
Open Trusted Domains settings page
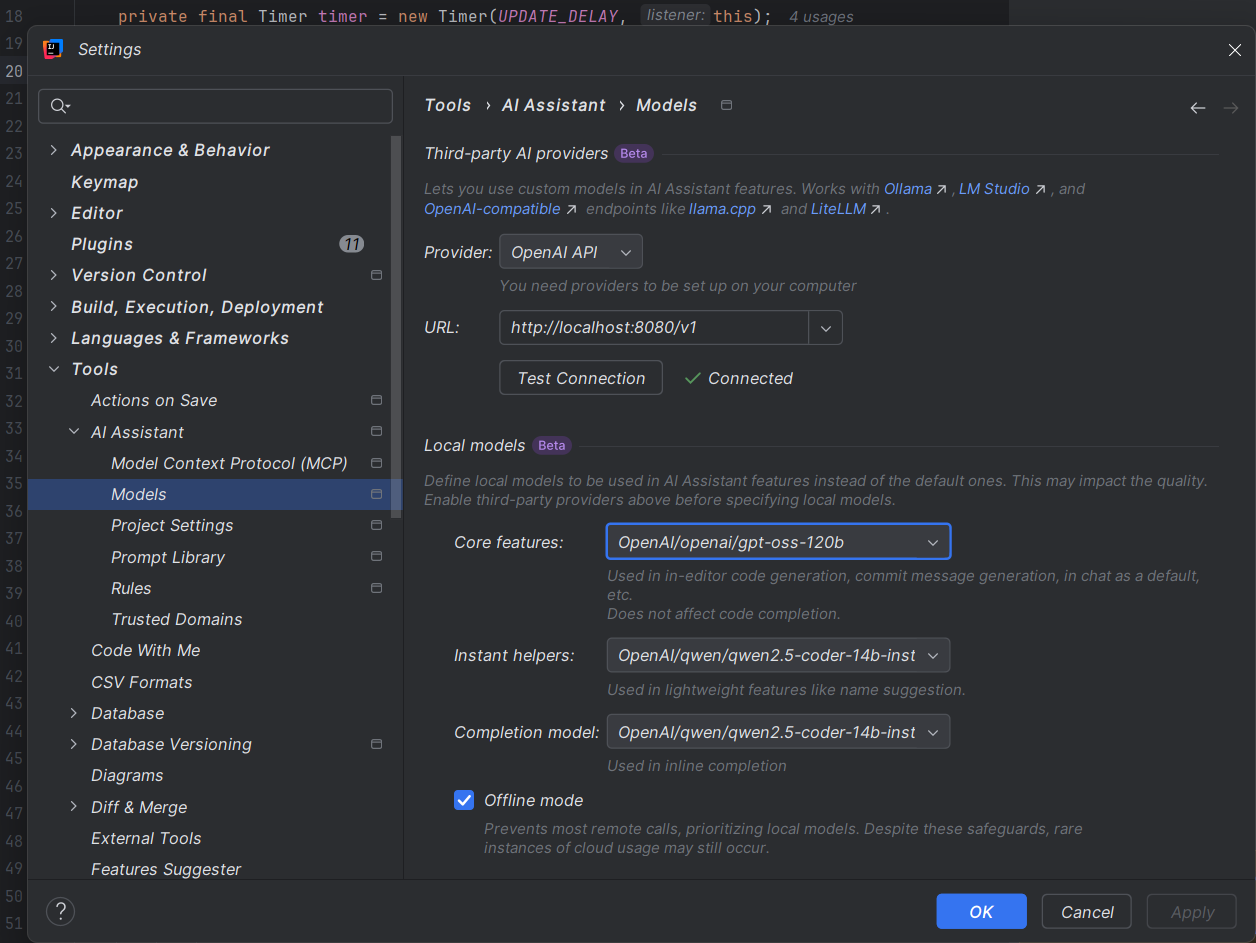pyautogui.click(x=177, y=619)
